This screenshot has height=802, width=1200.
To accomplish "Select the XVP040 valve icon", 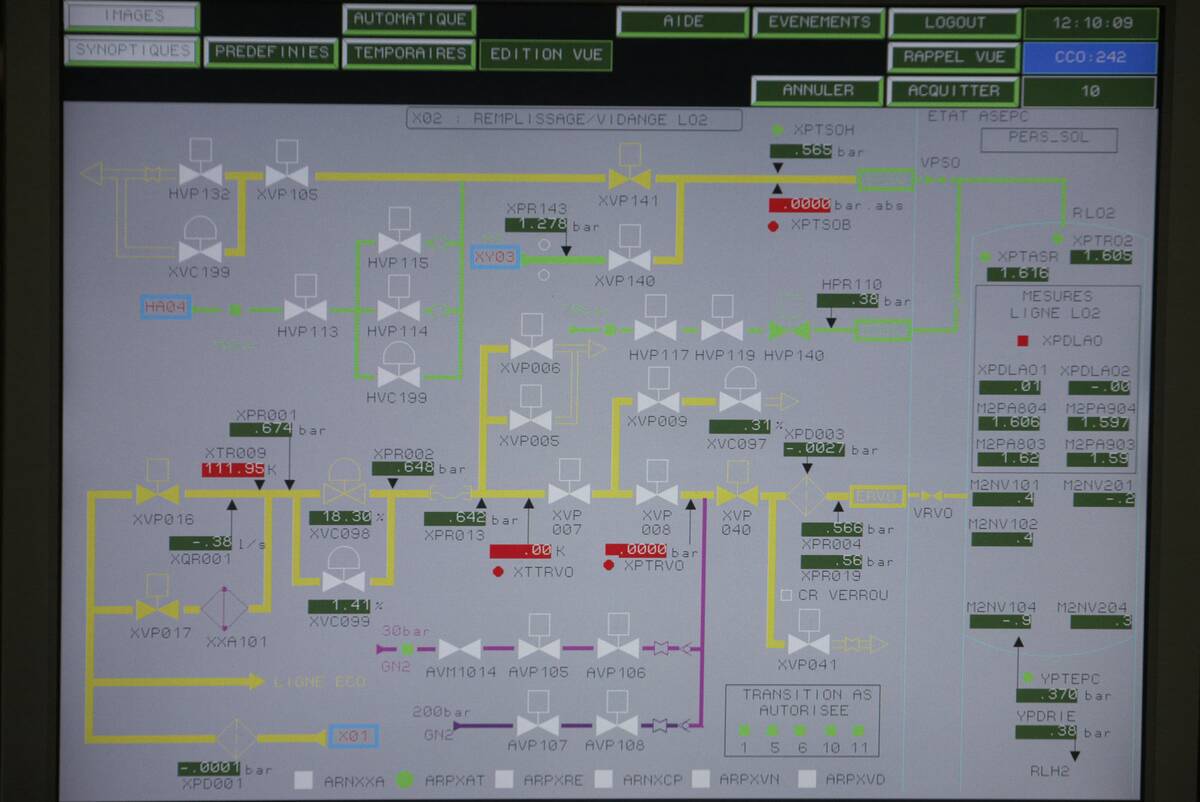I will coord(737,494).
